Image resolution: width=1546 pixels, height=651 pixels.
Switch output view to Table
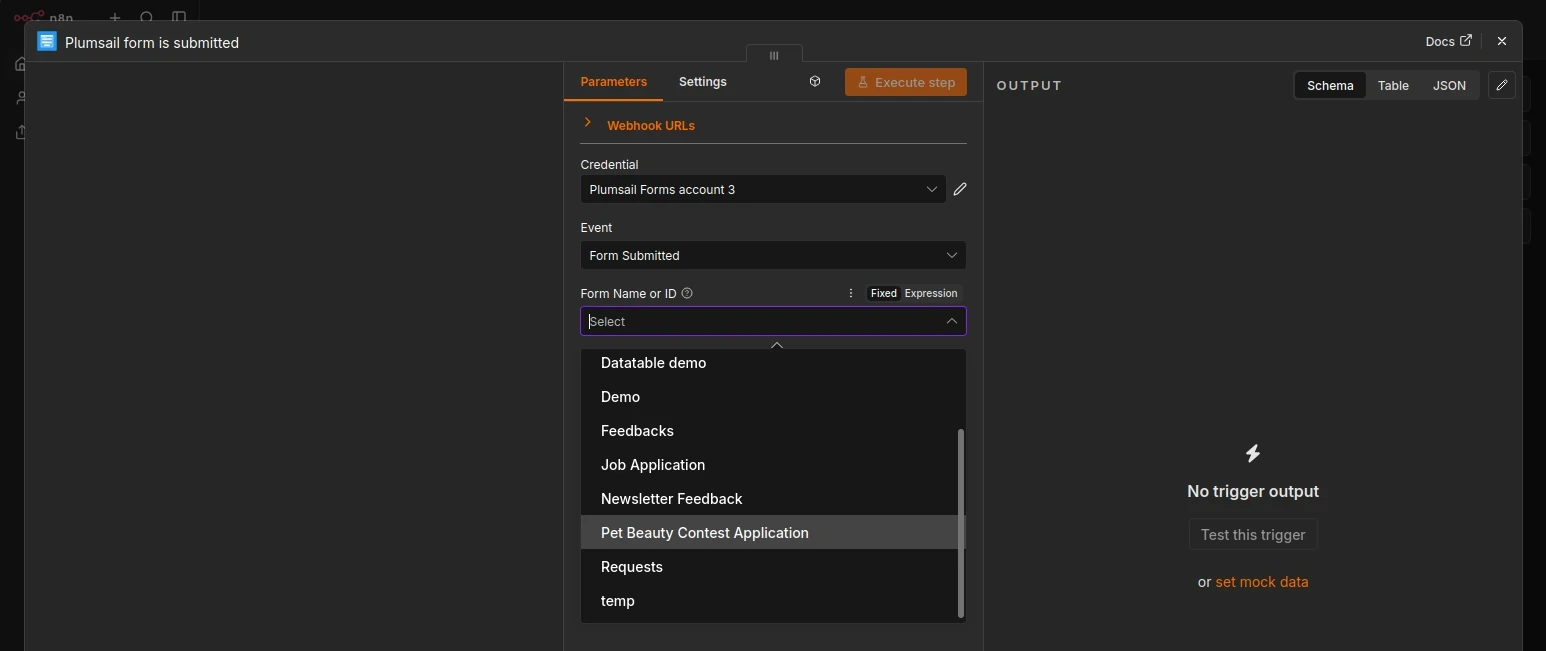click(1393, 85)
